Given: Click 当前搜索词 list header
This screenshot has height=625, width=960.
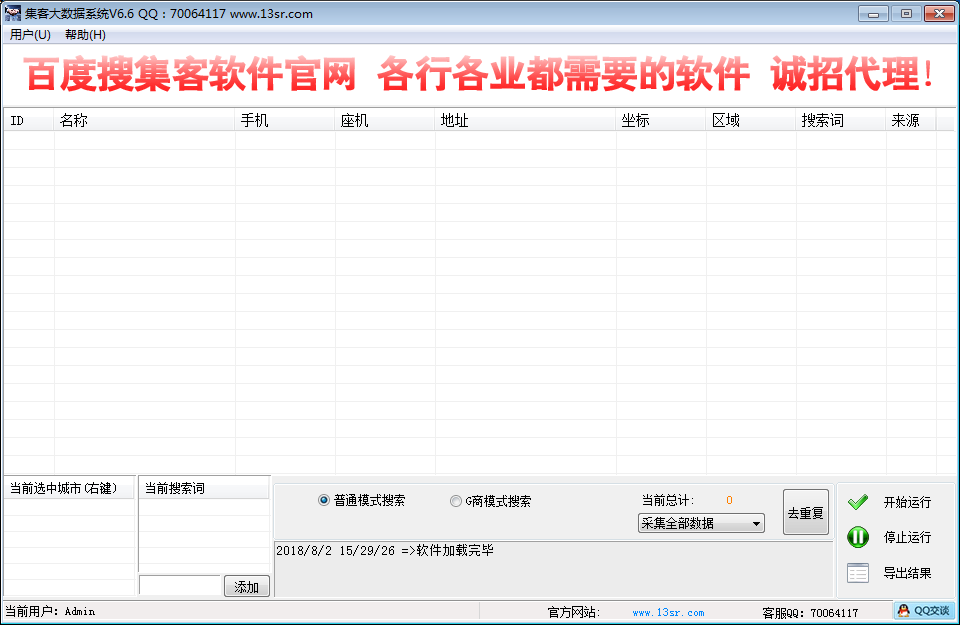Looking at the screenshot, I should tap(204, 488).
